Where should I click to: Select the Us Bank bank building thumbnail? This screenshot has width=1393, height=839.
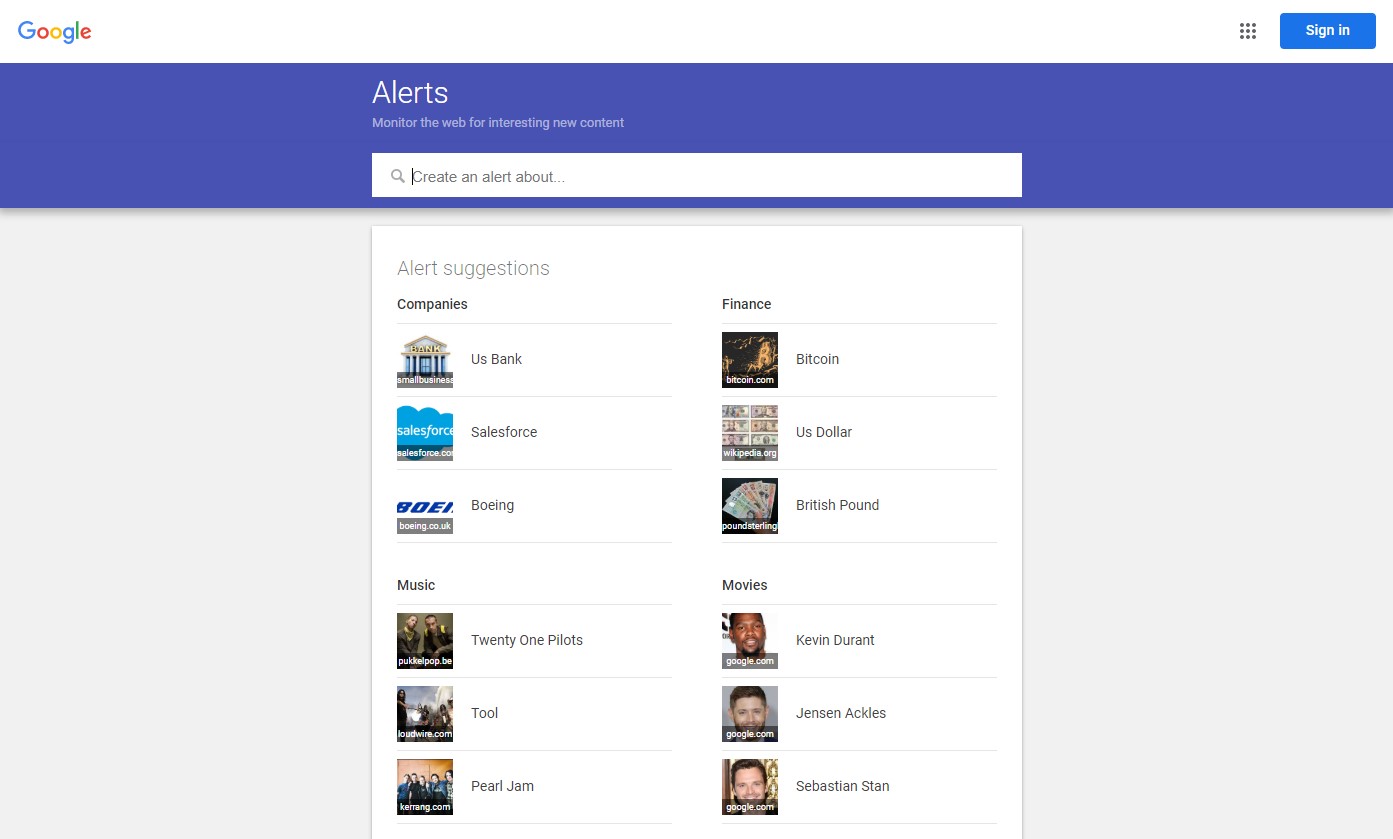pos(425,360)
